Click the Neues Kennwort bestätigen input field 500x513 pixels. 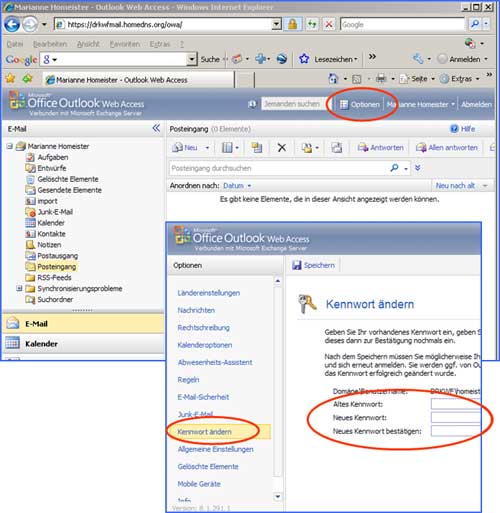pyautogui.click(x=455, y=431)
